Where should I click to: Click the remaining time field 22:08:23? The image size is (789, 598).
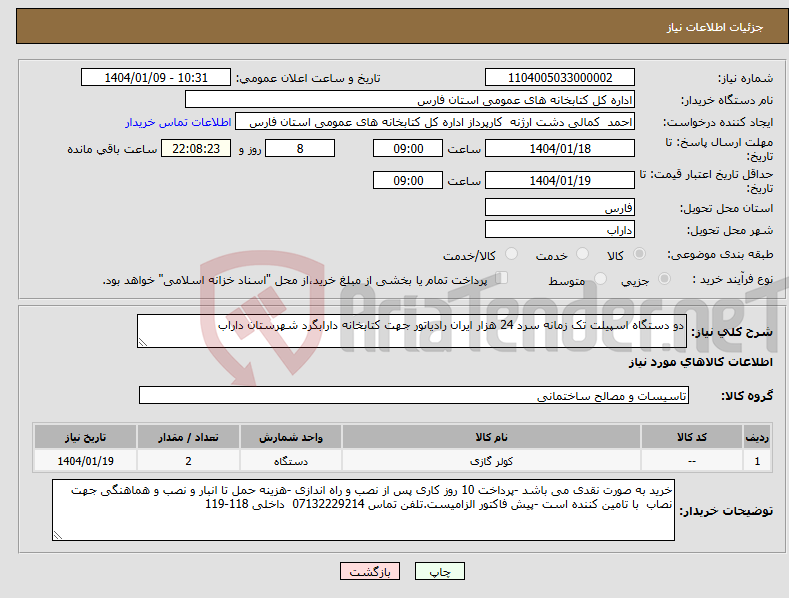pyautogui.click(x=196, y=148)
